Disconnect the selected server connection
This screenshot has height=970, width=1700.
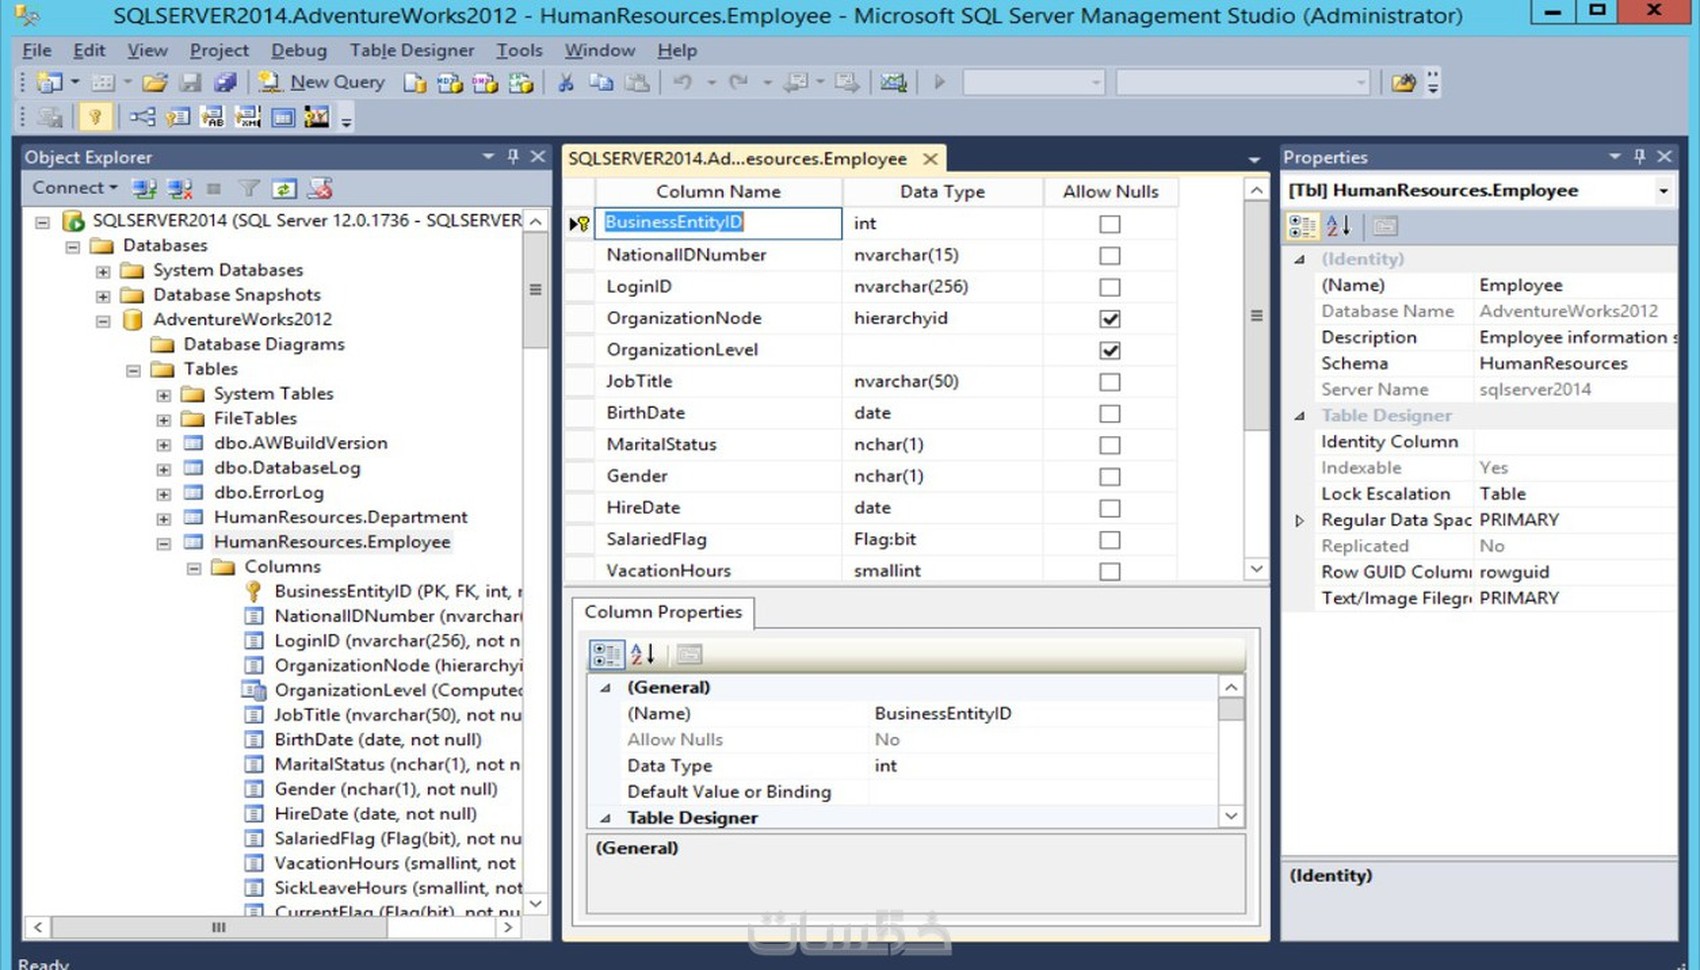180,188
